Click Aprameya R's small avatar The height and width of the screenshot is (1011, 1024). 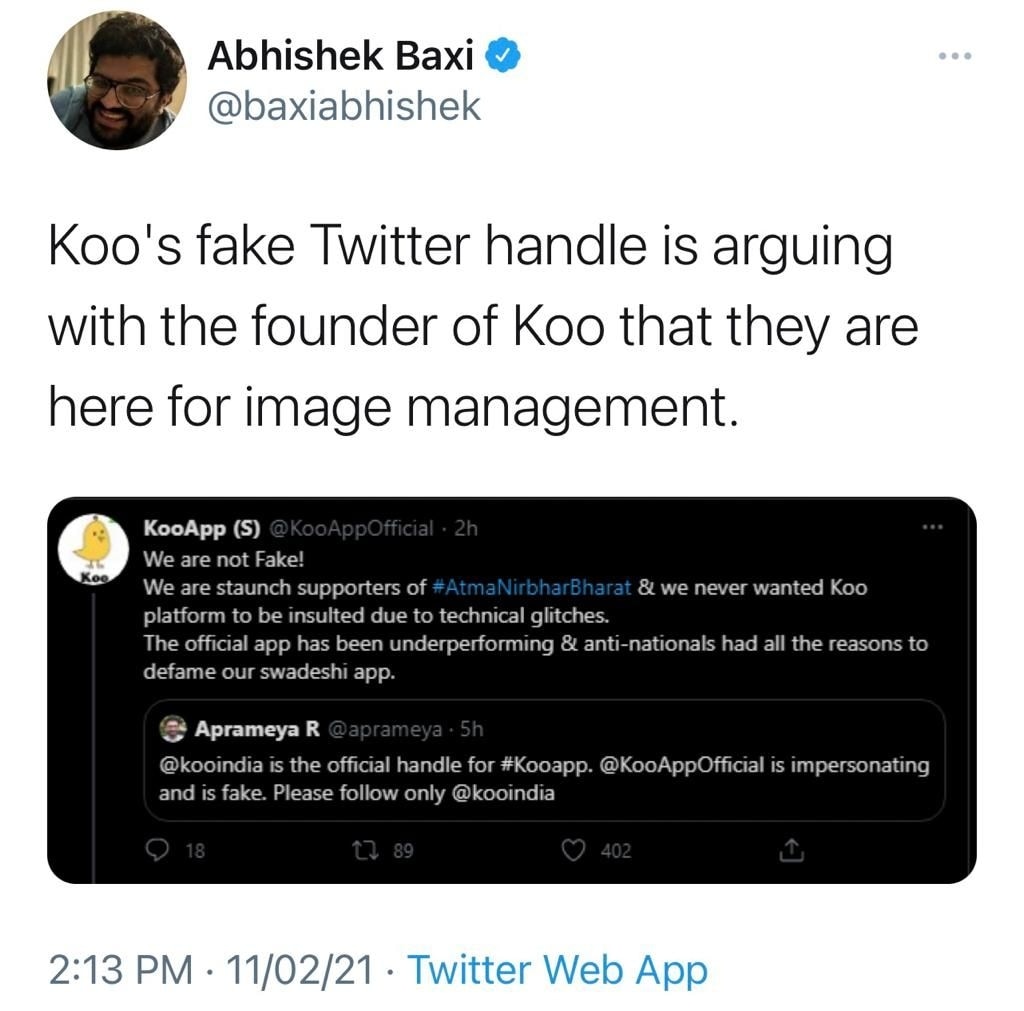point(173,729)
